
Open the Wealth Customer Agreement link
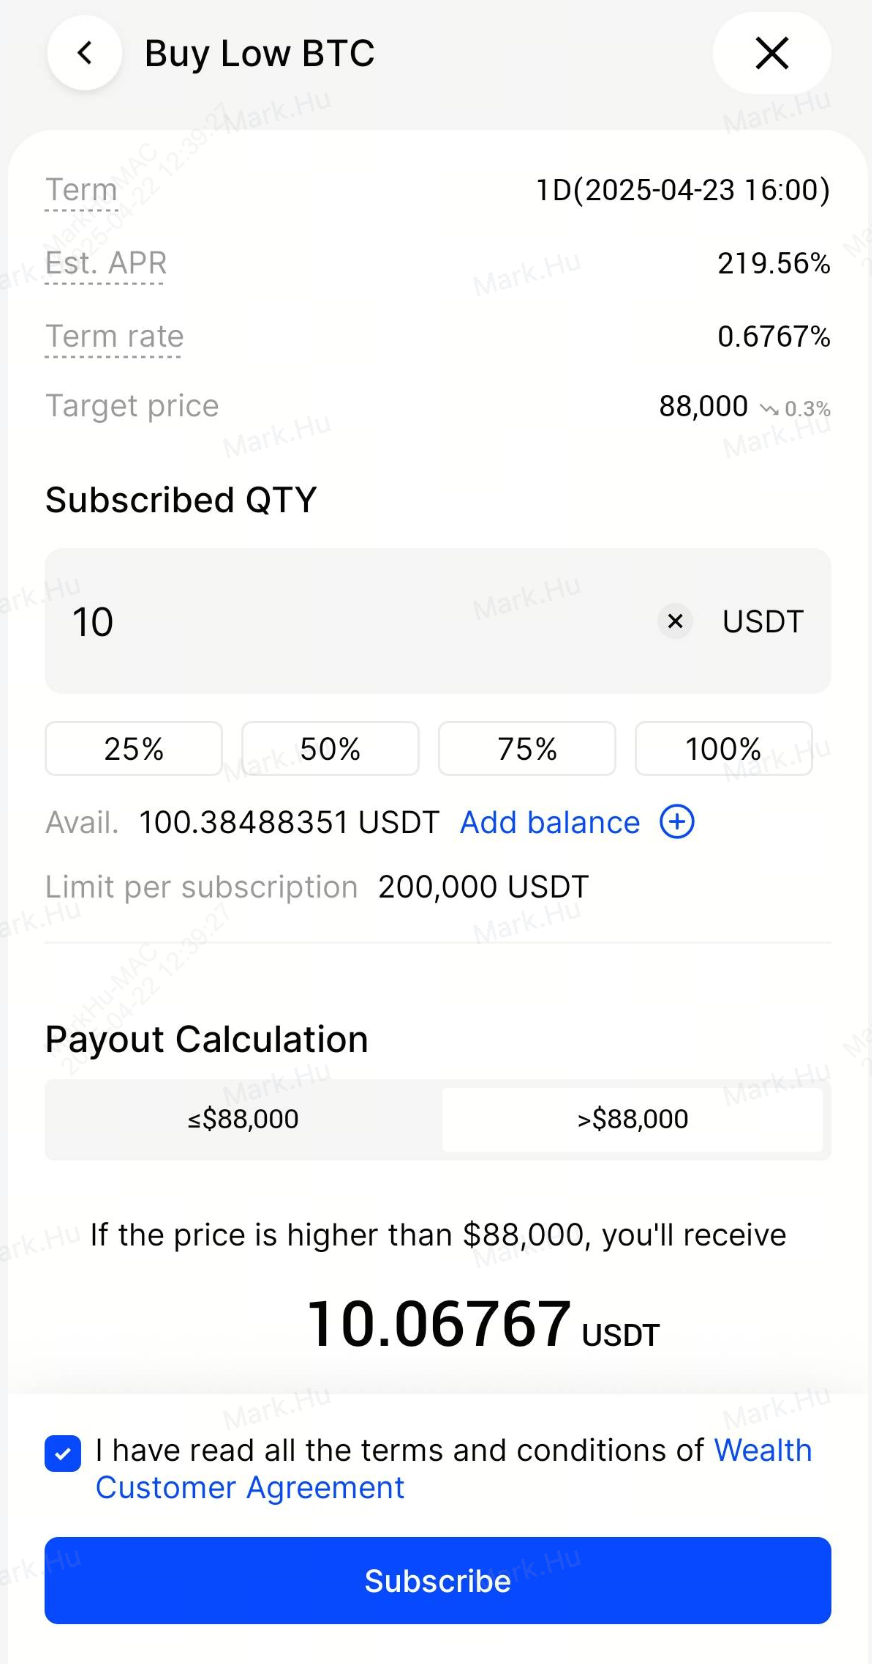250,1487
